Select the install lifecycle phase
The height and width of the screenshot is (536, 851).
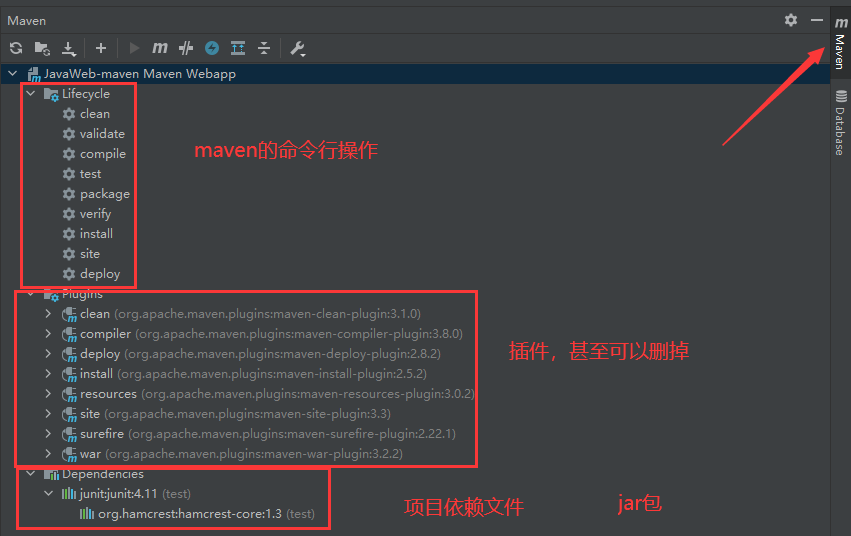(x=96, y=234)
